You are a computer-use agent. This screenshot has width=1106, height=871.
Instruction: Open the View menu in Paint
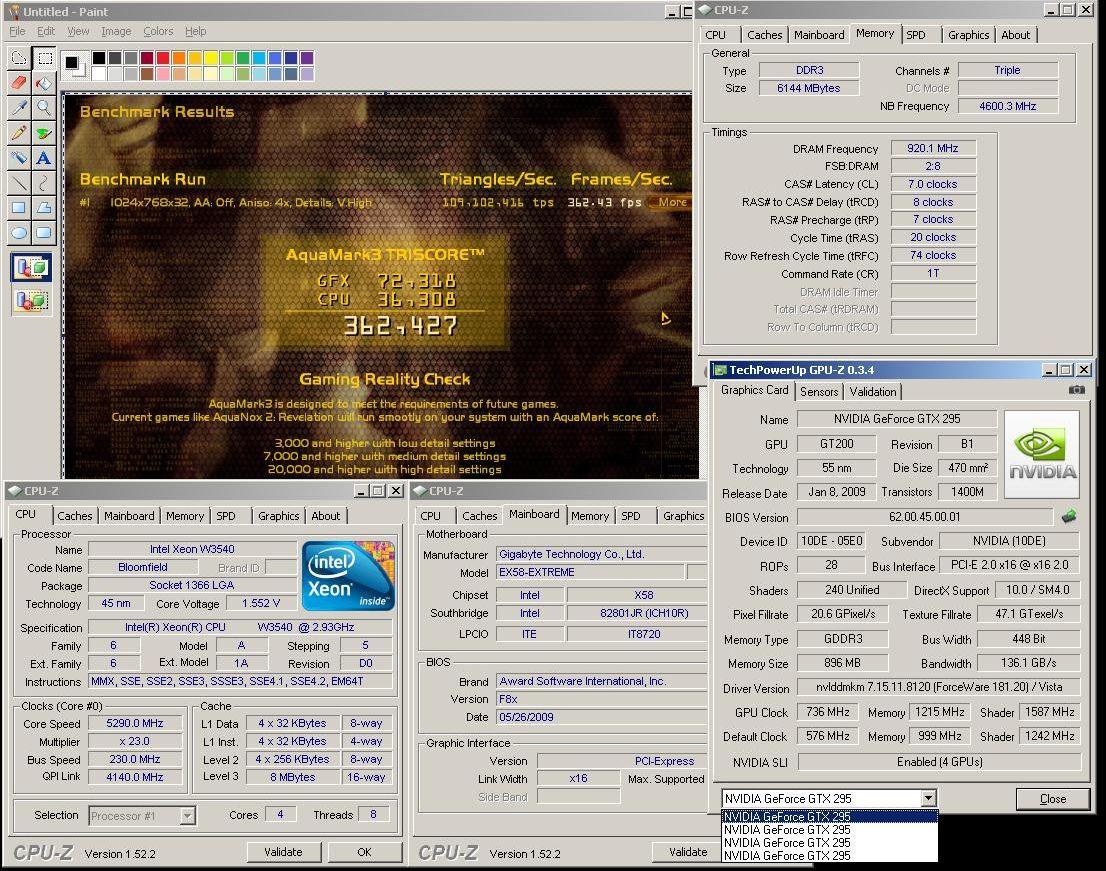[78, 31]
